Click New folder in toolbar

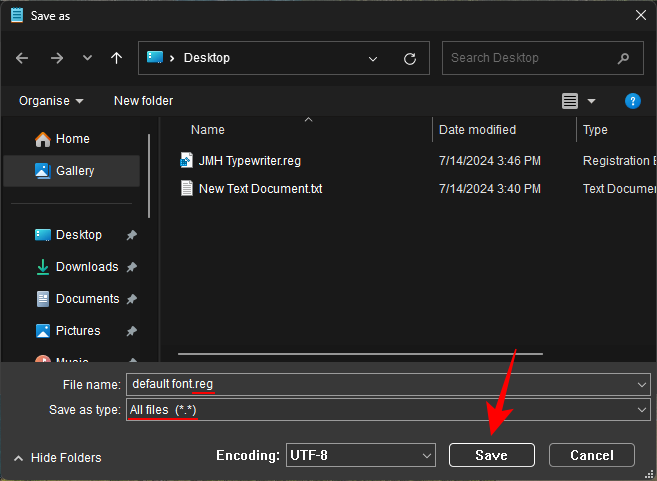click(x=143, y=101)
